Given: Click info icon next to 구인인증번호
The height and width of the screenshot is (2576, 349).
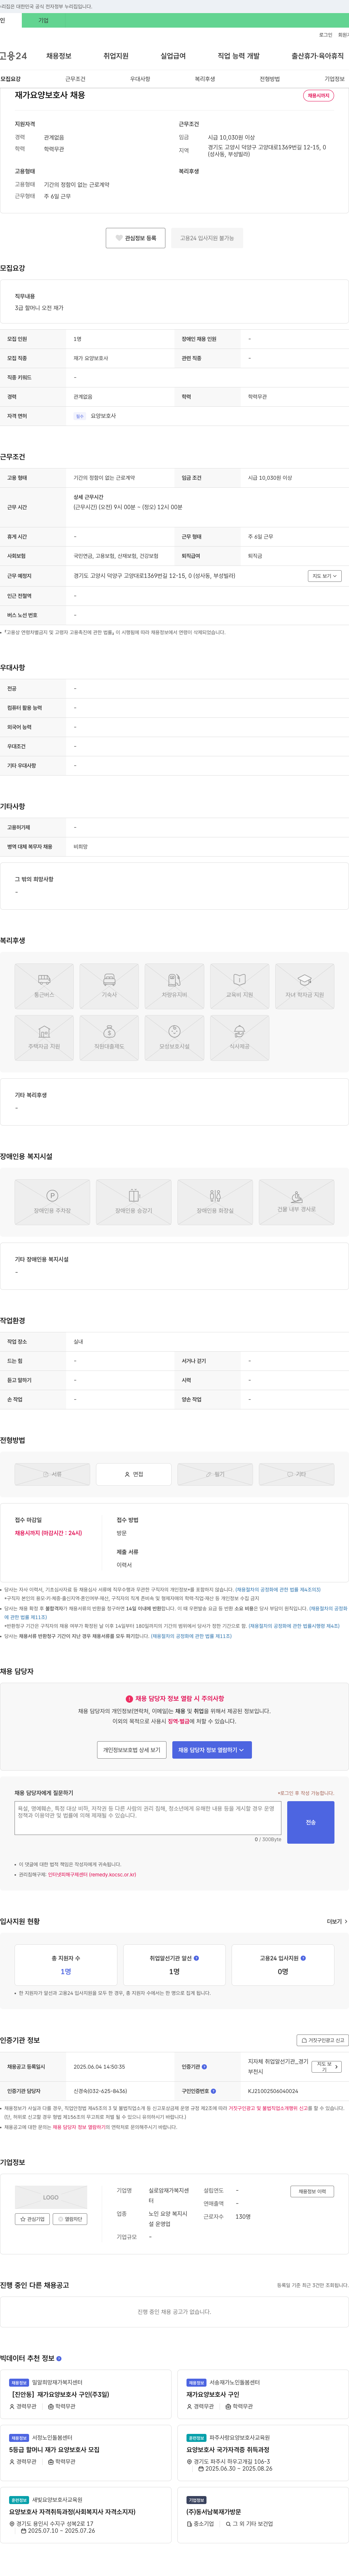Looking at the screenshot, I should 213,2091.
